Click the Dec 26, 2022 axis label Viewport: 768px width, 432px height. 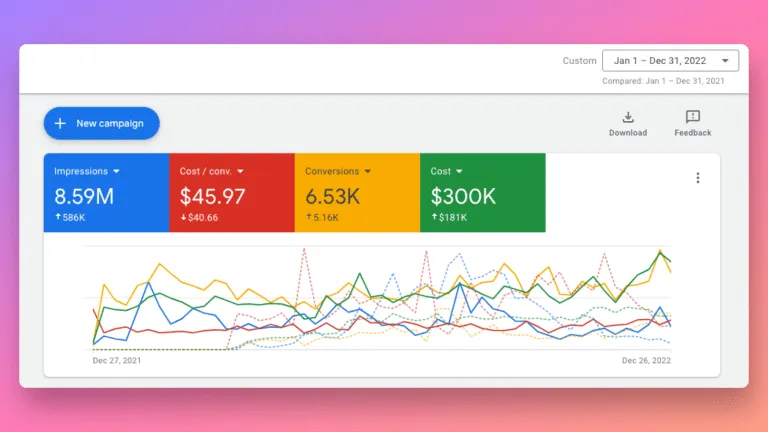[646, 360]
